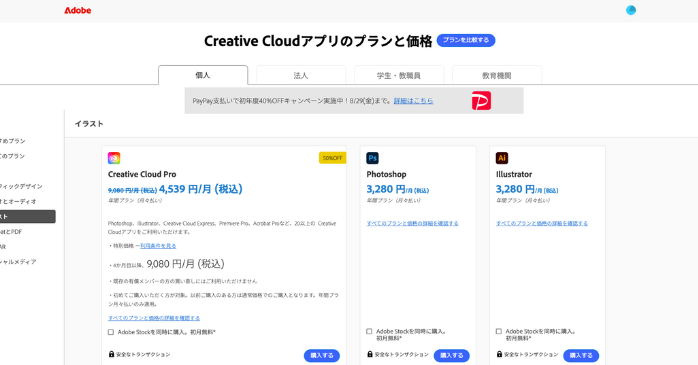The image size is (698, 365).
Task: Click the struck-through 9,080 円/月 price
Action: point(133,191)
